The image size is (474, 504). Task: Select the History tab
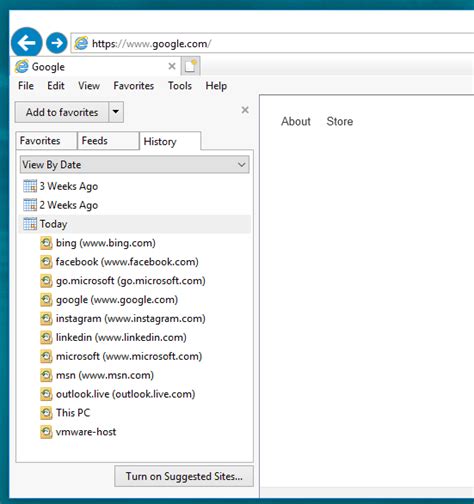pyautogui.click(x=170, y=141)
